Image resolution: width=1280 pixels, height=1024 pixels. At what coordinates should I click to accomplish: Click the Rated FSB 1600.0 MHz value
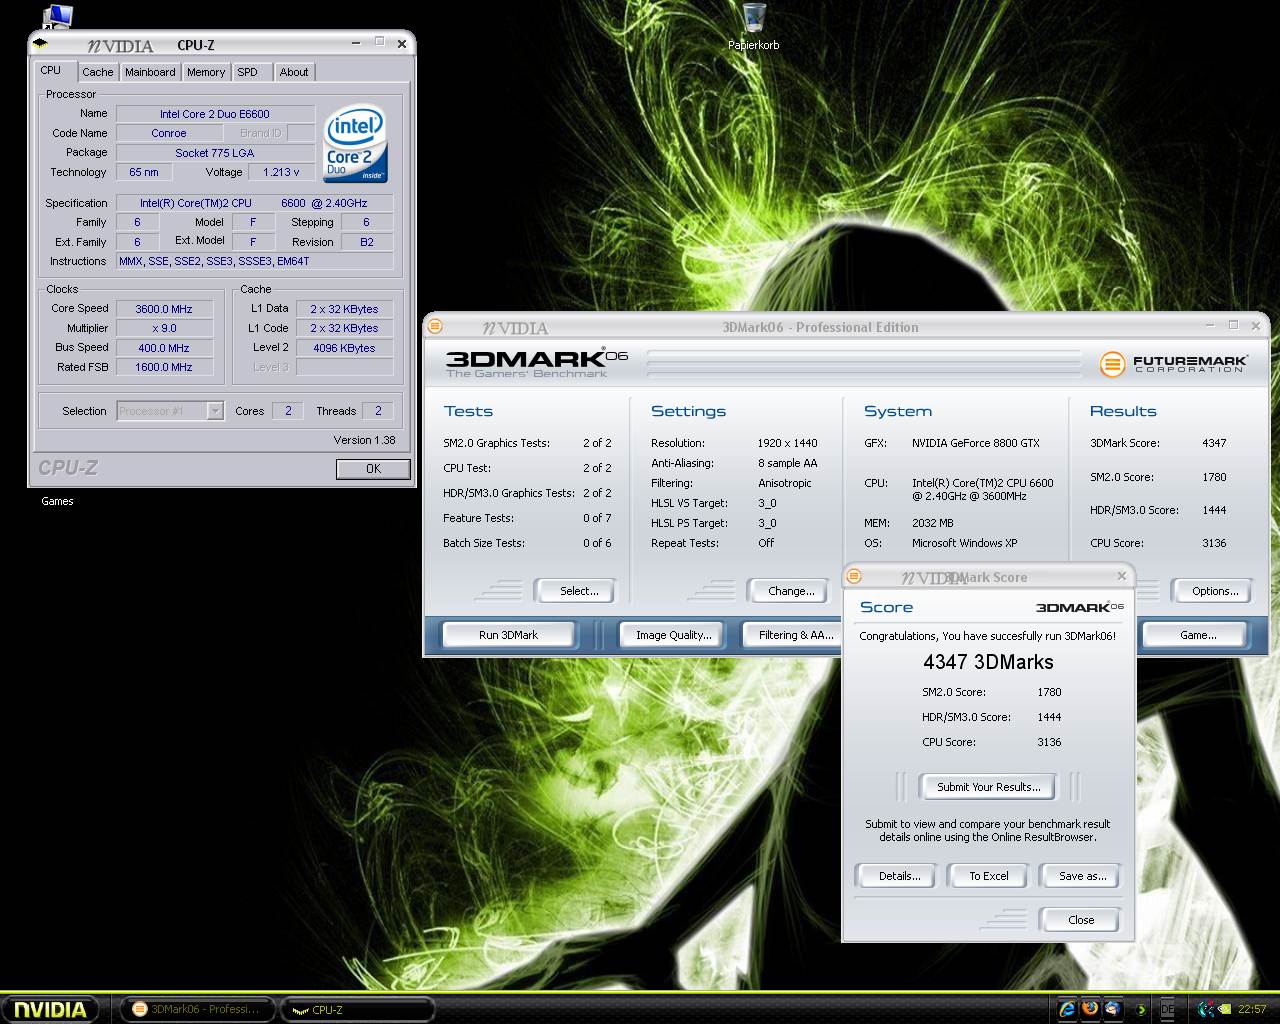pyautogui.click(x=164, y=367)
